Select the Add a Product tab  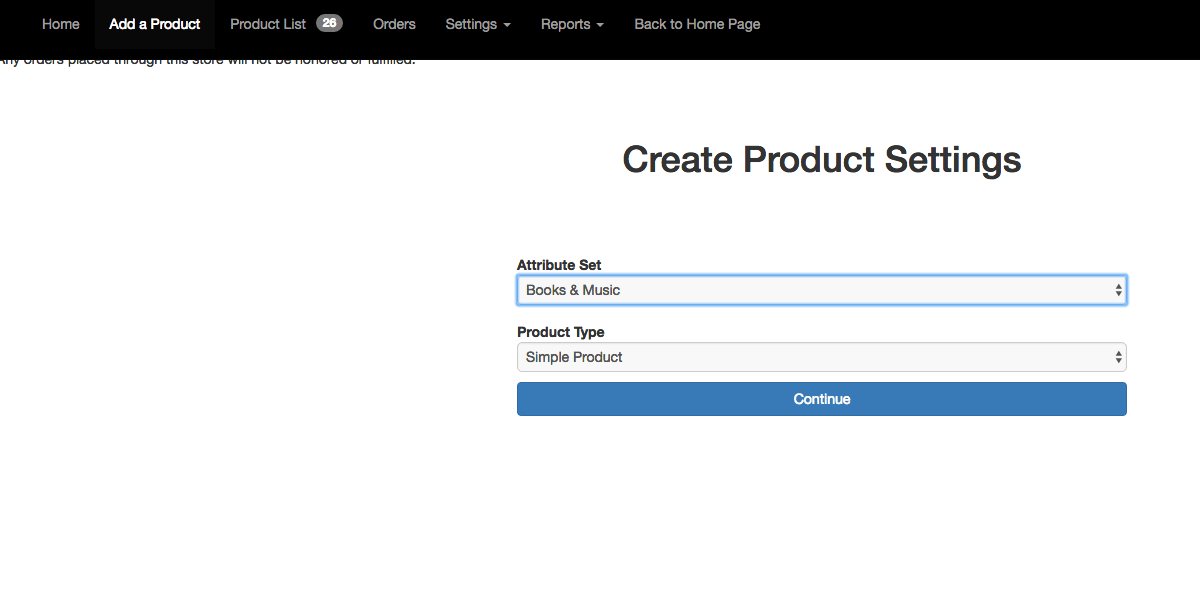pos(155,24)
